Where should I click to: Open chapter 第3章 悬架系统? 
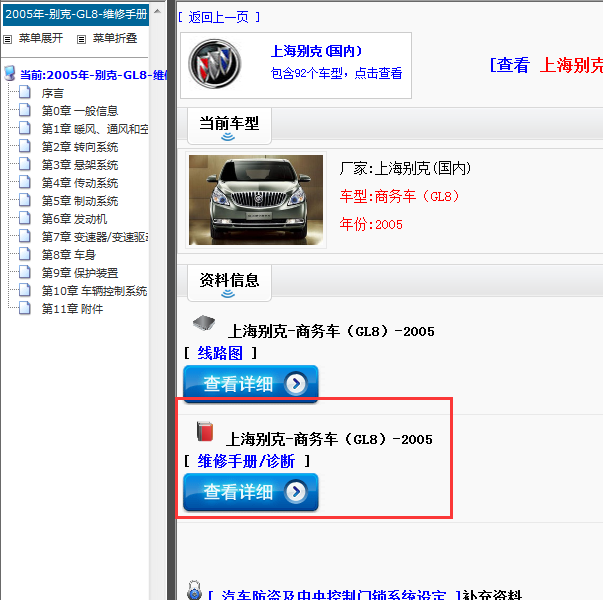79,165
